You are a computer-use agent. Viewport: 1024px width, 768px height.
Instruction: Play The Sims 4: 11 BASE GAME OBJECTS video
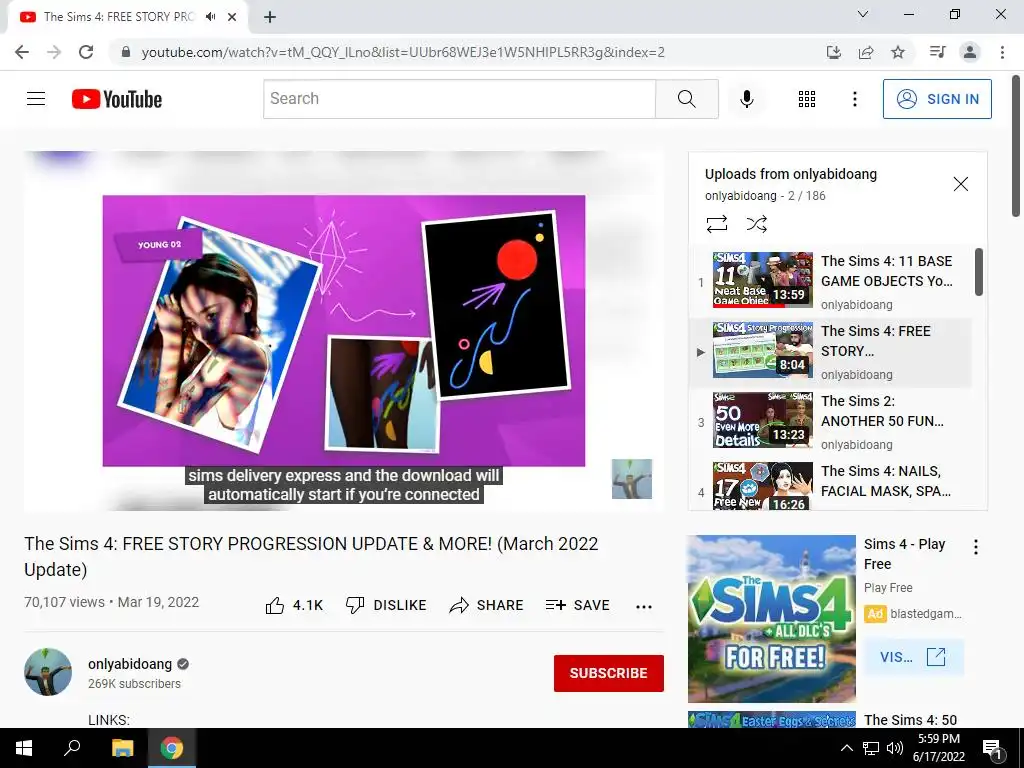click(x=830, y=280)
